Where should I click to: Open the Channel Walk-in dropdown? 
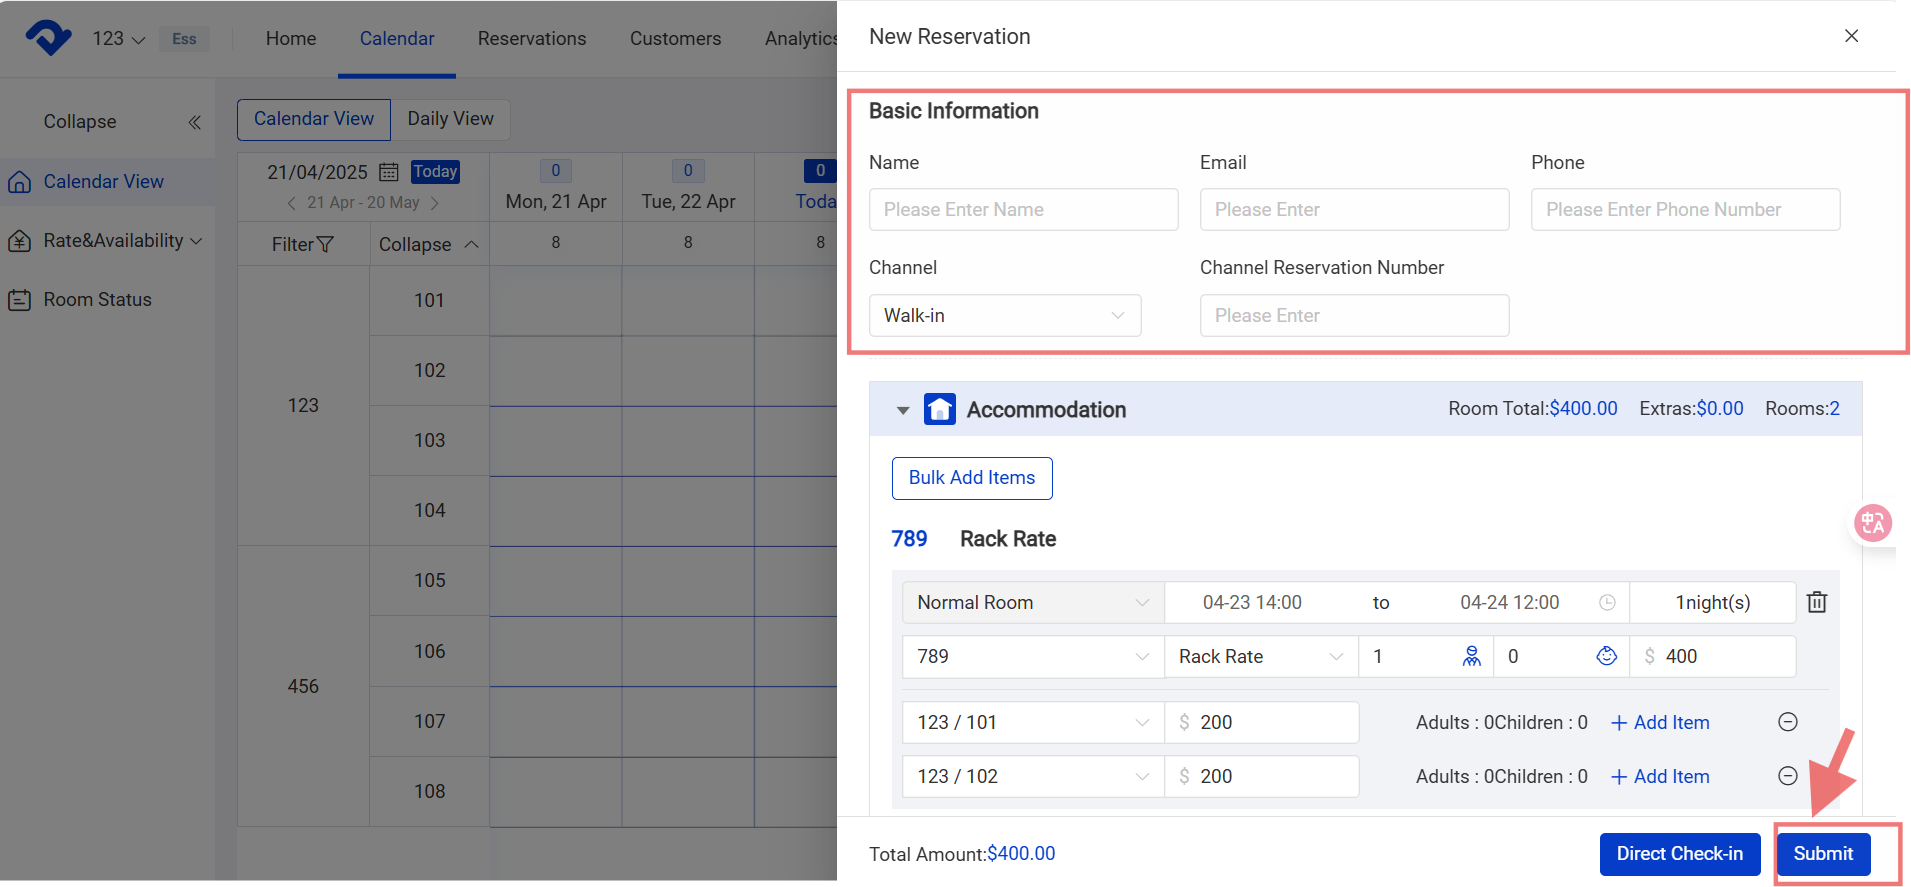click(x=1004, y=315)
